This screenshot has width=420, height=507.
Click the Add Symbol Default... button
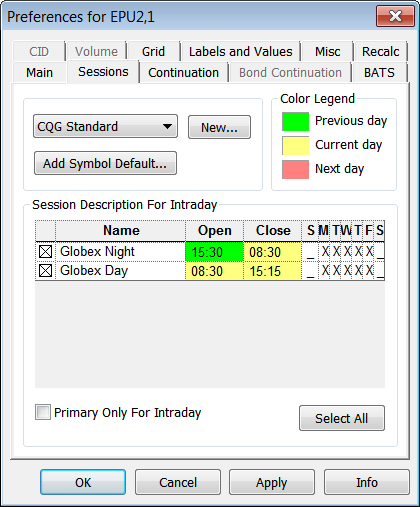[x=105, y=163]
